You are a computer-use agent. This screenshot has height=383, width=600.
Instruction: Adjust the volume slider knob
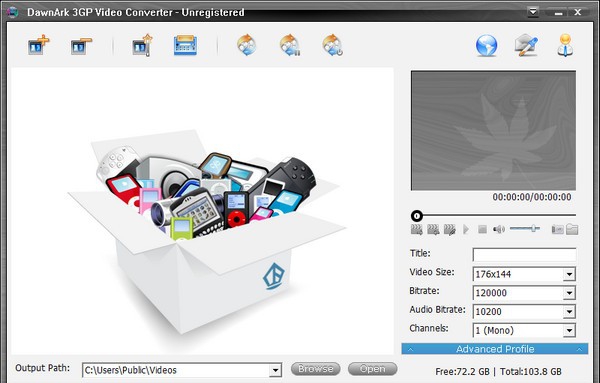(x=533, y=228)
